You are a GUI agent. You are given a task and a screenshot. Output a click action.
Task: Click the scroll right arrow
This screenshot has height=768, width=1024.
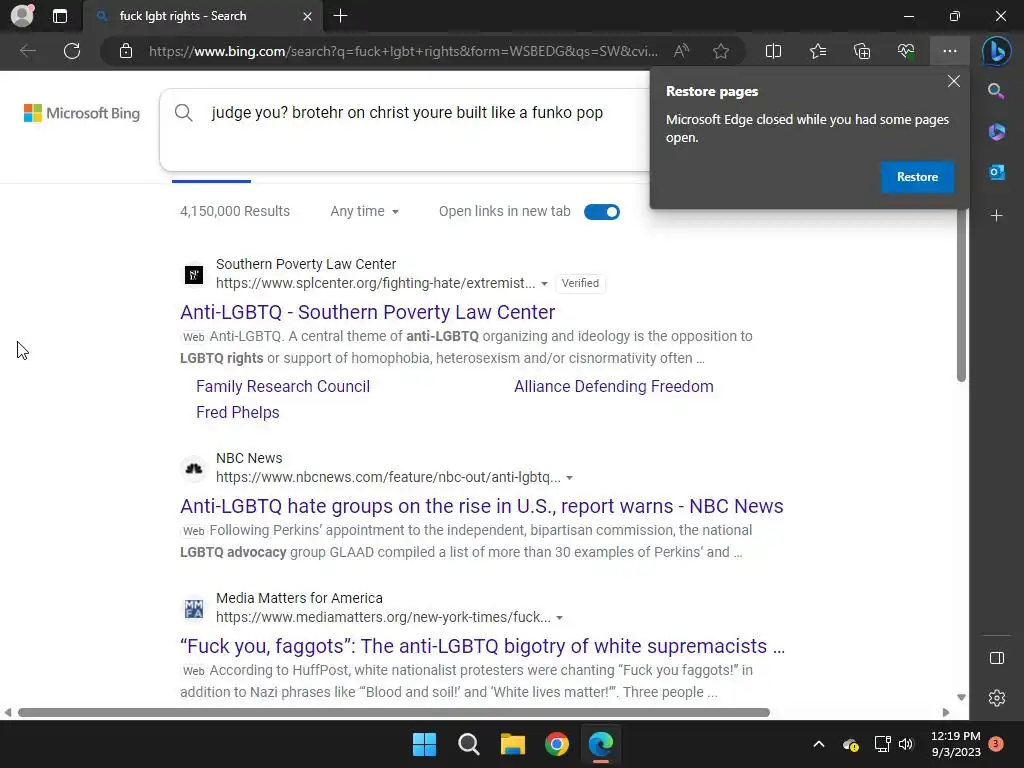946,712
